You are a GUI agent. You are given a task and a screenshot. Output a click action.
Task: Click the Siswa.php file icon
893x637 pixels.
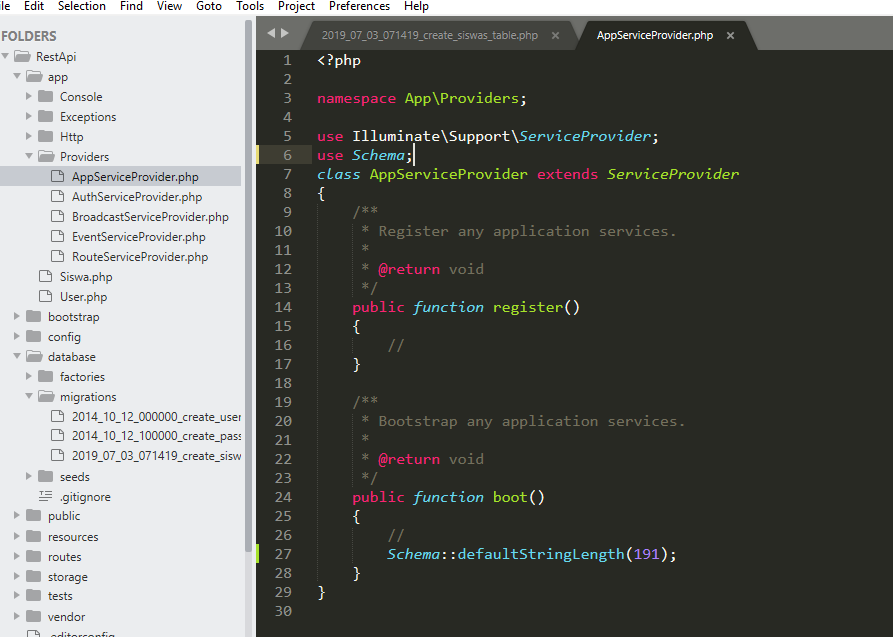[45, 277]
